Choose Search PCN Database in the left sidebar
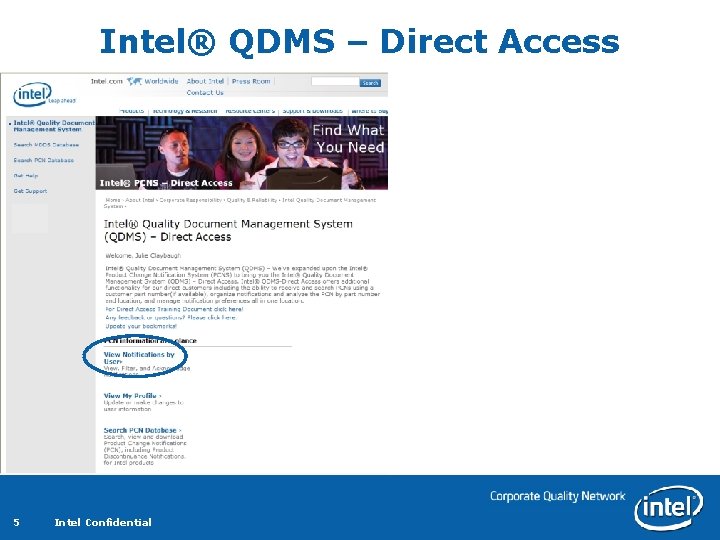 coord(44,161)
